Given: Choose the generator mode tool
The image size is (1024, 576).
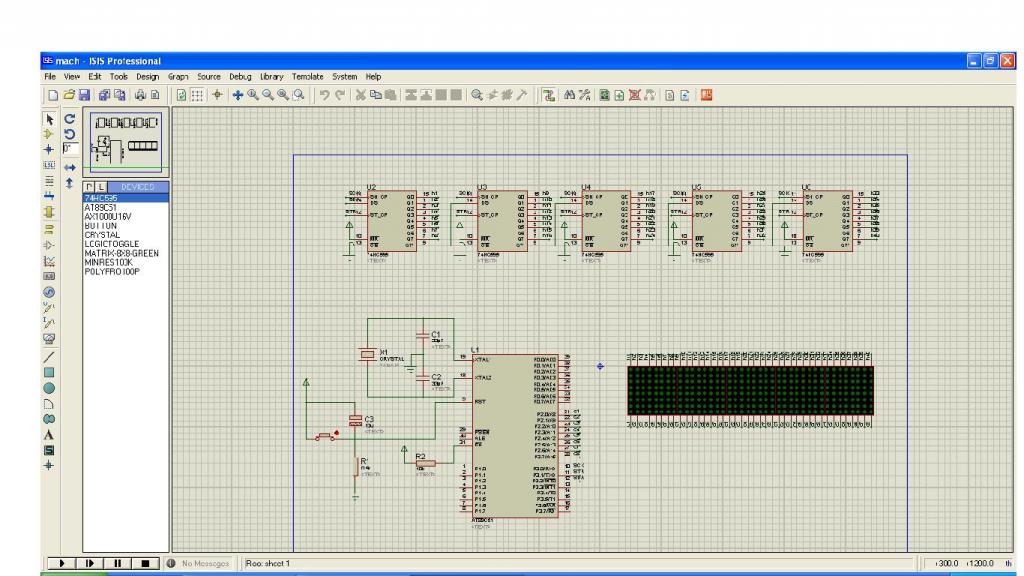Looking at the screenshot, I should coord(49,292).
